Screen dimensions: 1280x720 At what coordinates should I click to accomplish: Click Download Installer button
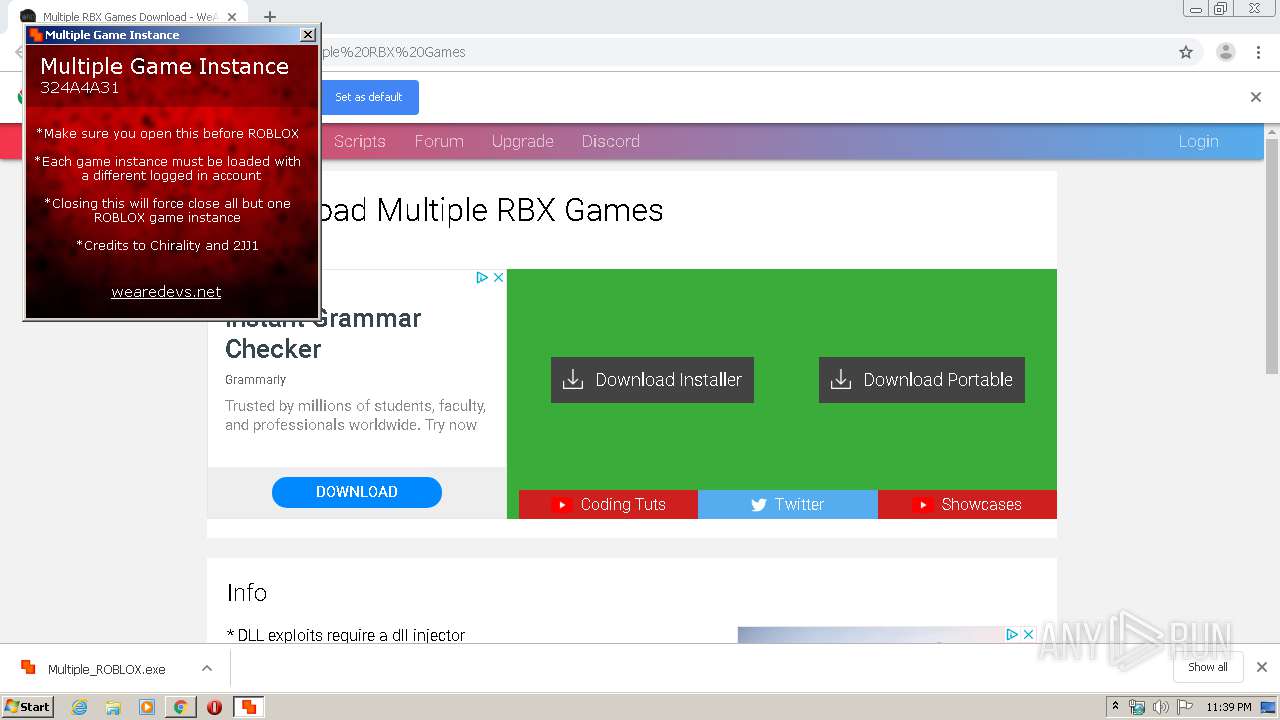pos(652,380)
